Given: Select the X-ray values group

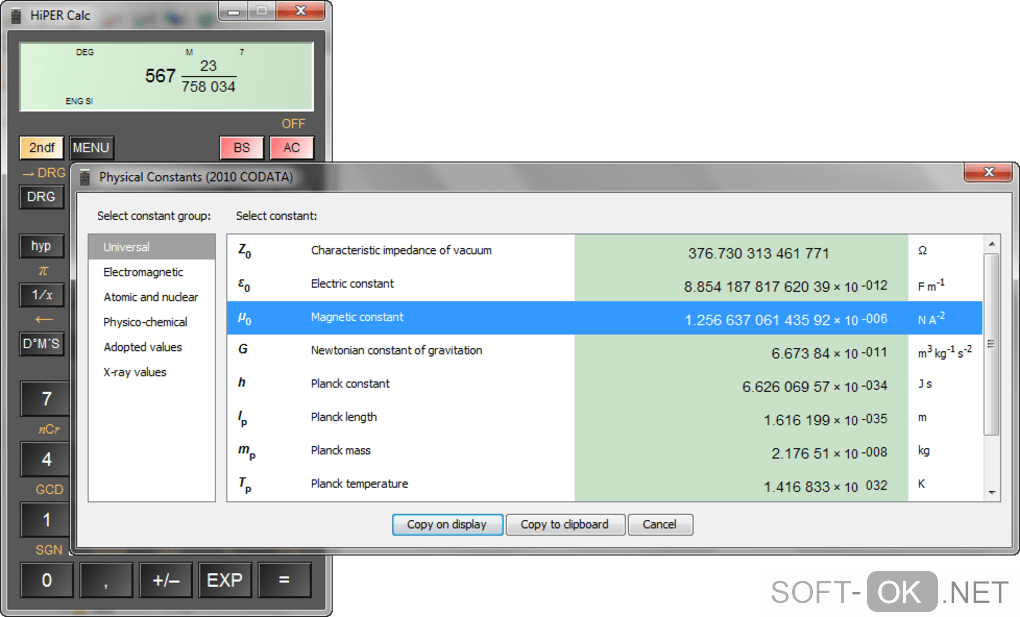Looking at the screenshot, I should point(152,372).
